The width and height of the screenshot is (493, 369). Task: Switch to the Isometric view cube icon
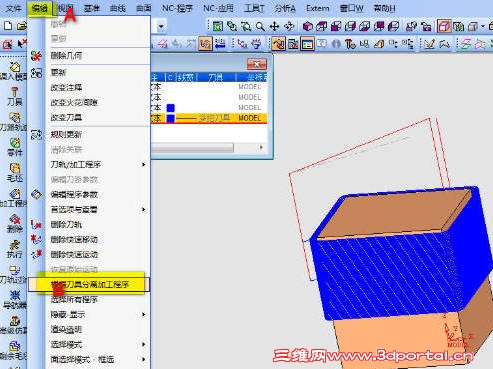coord(307,26)
